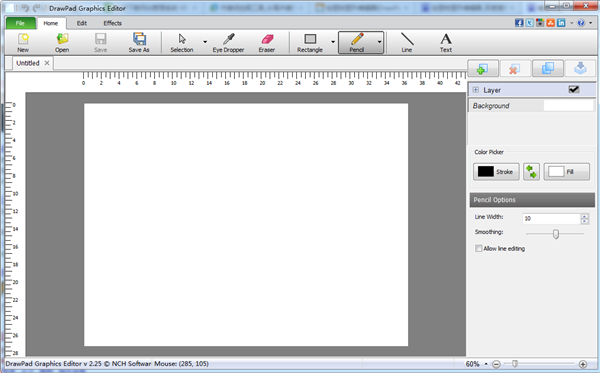The height and width of the screenshot is (373, 600).
Task: Click the Layer header row label
Action: tap(492, 90)
